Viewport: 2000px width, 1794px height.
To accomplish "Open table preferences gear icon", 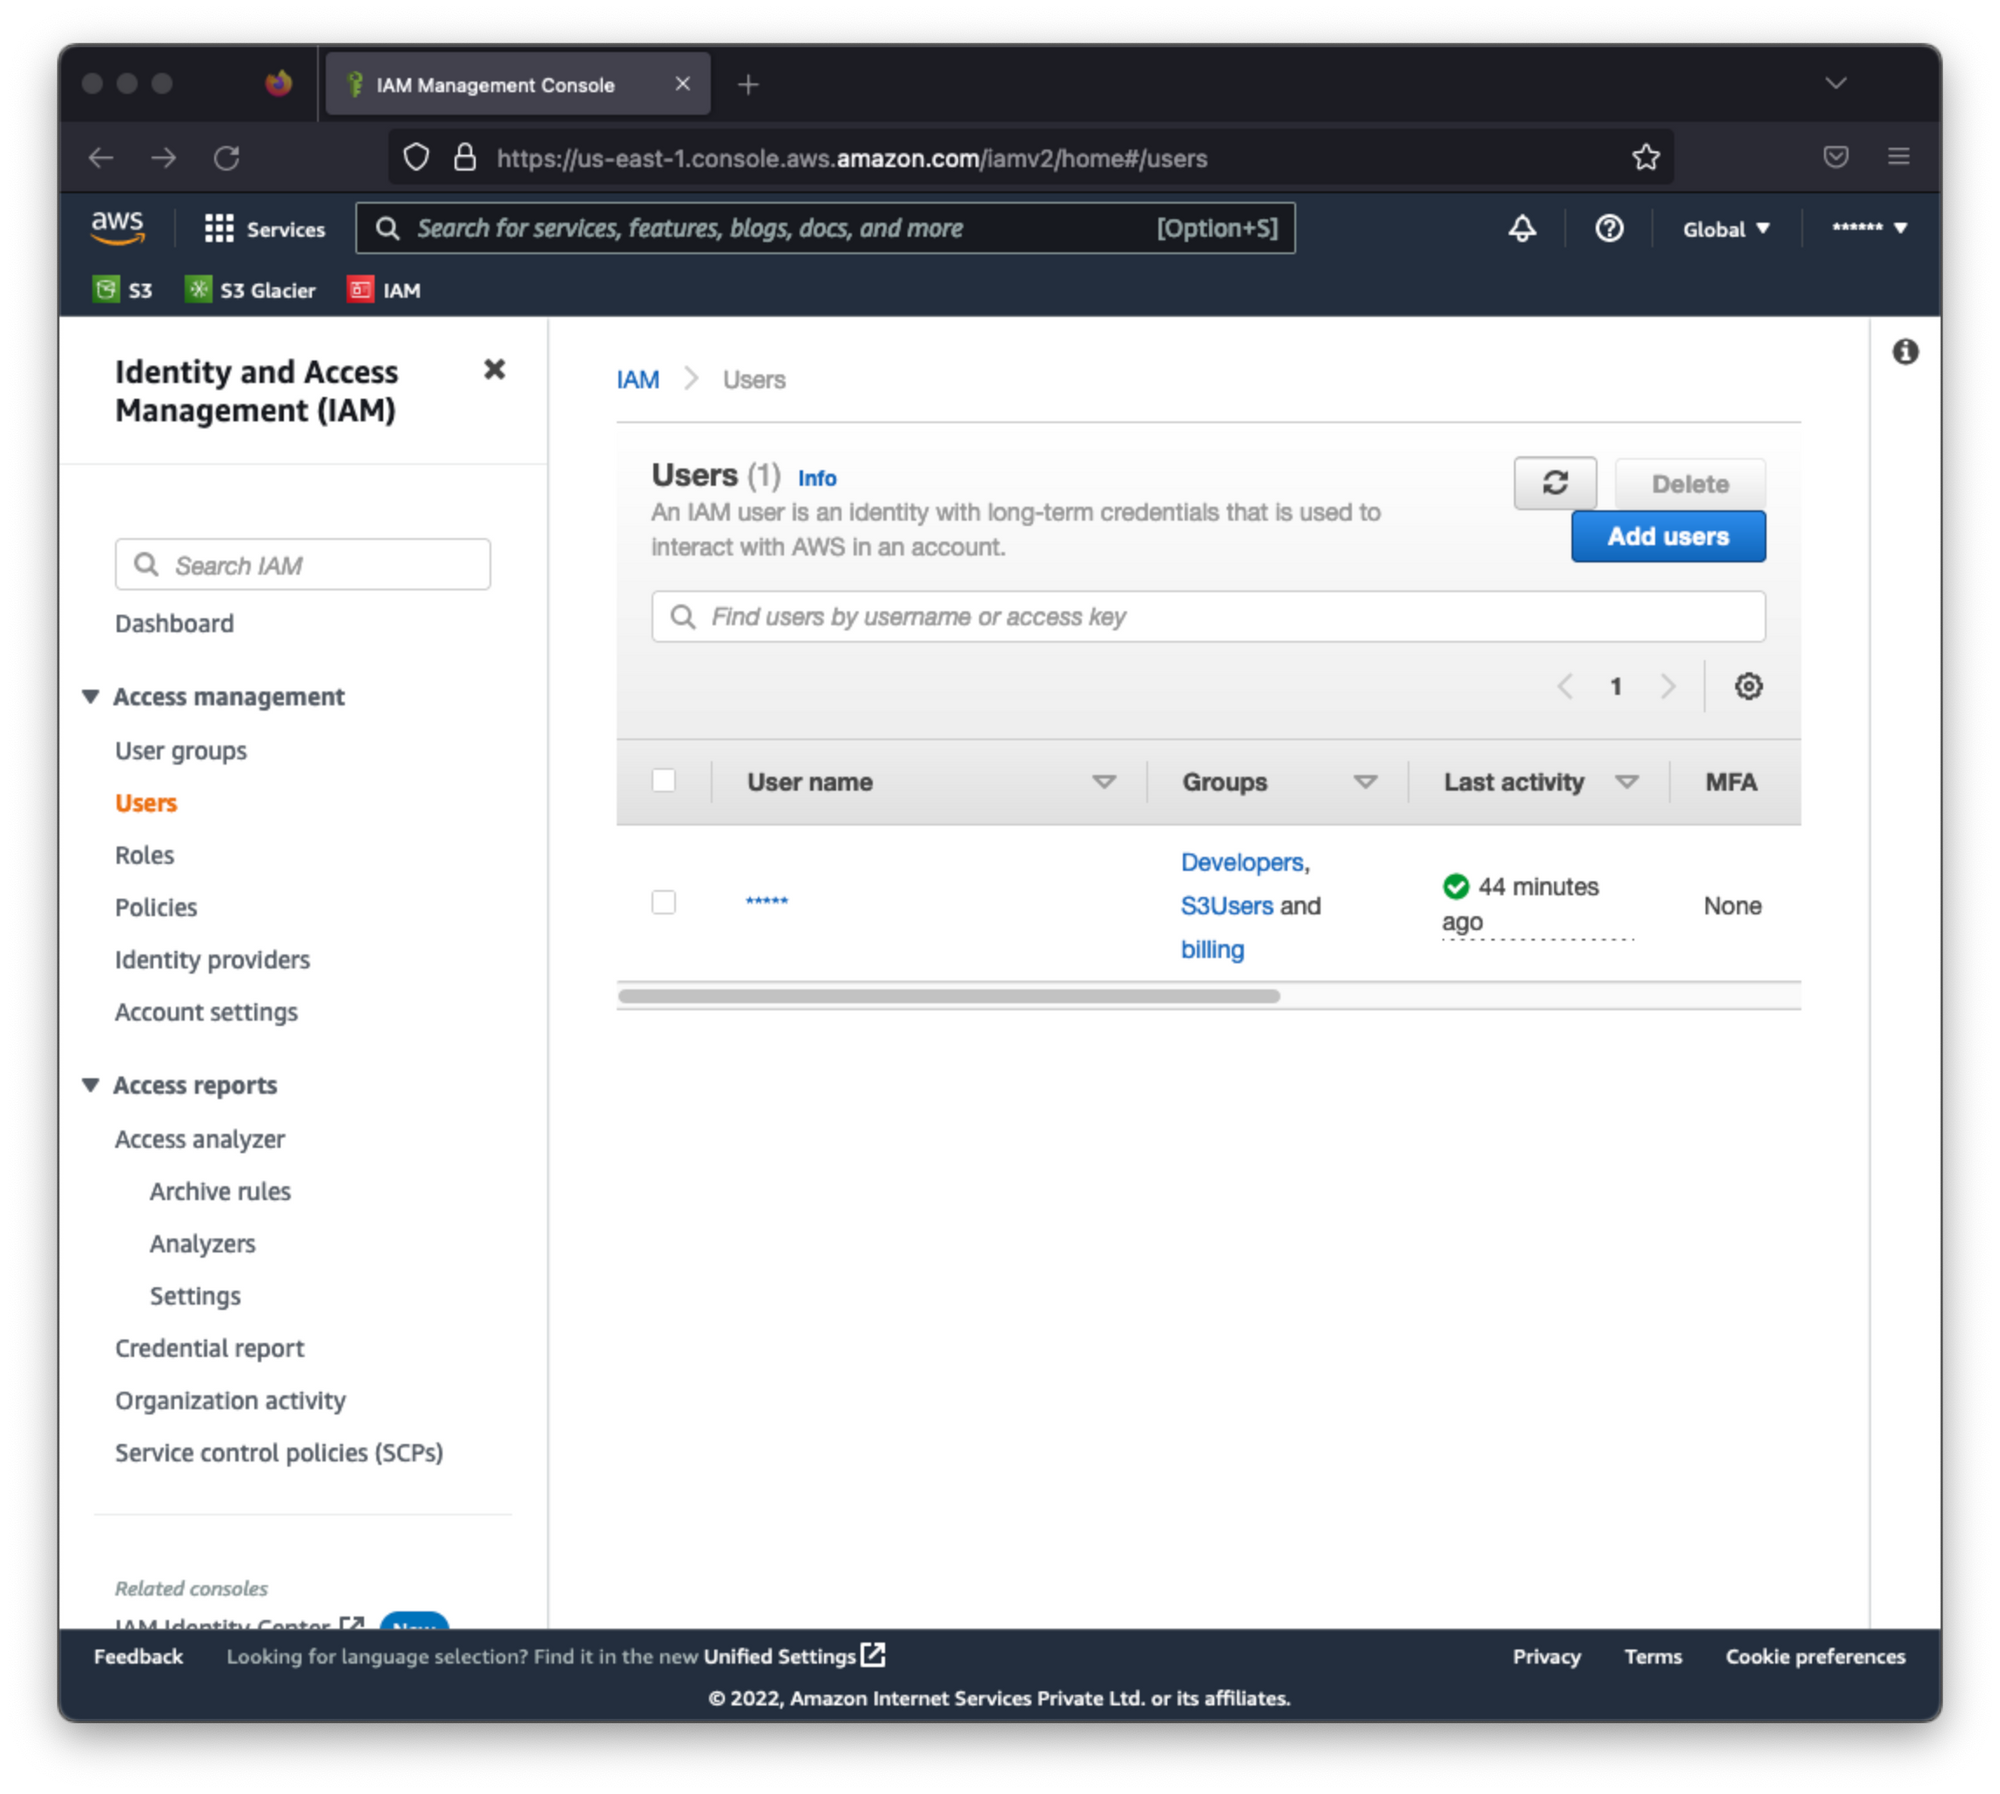I will coord(1747,686).
